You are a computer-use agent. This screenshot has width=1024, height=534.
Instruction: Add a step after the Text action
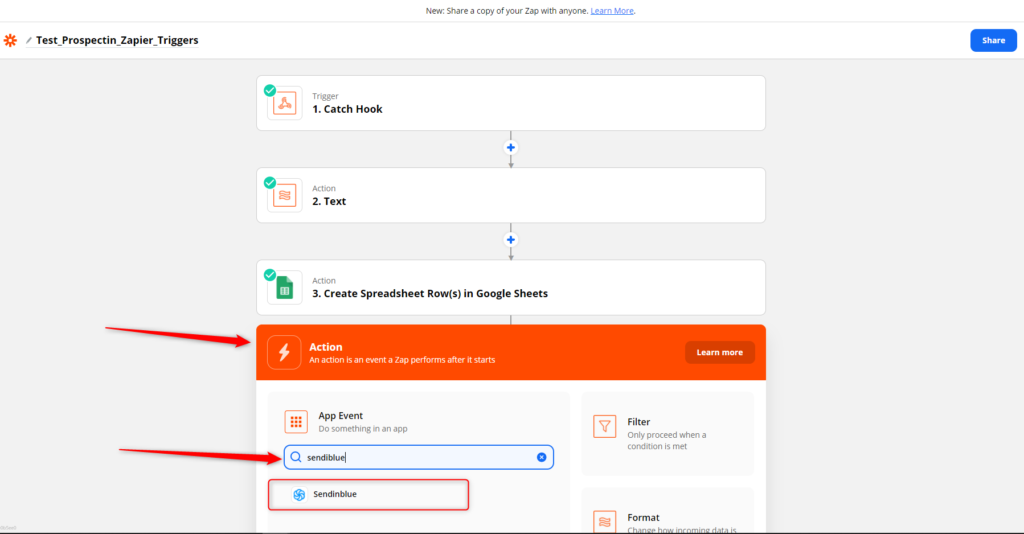(511, 240)
